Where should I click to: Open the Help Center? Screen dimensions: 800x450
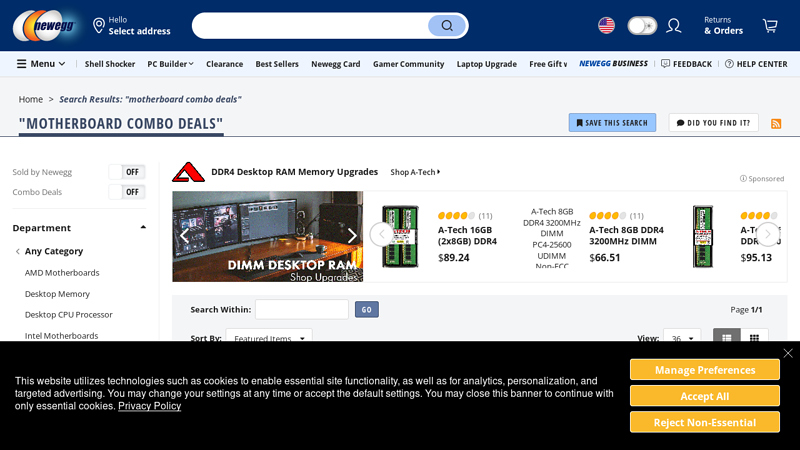[756, 64]
